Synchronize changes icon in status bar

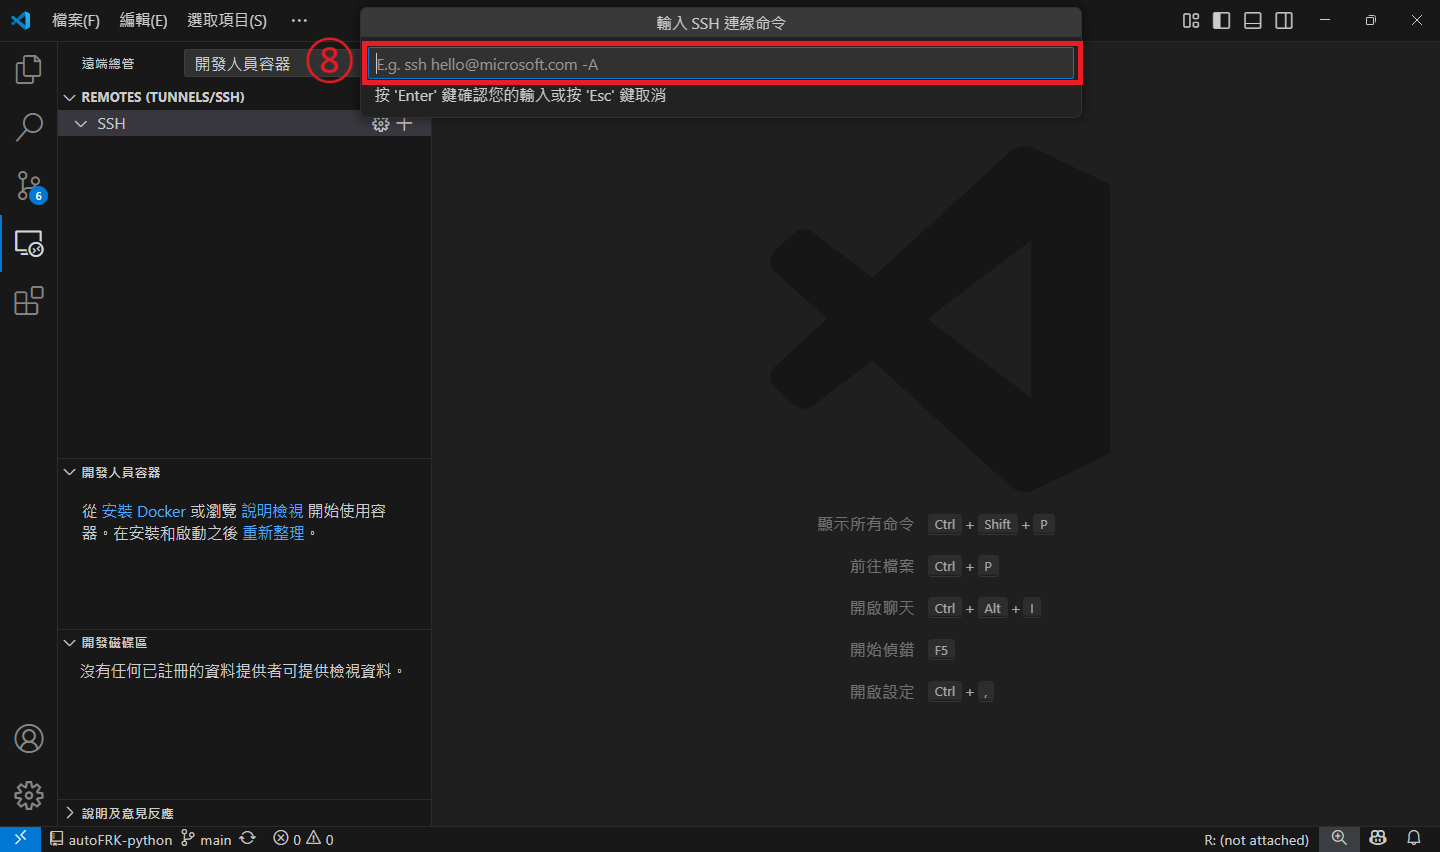[x=248, y=839]
